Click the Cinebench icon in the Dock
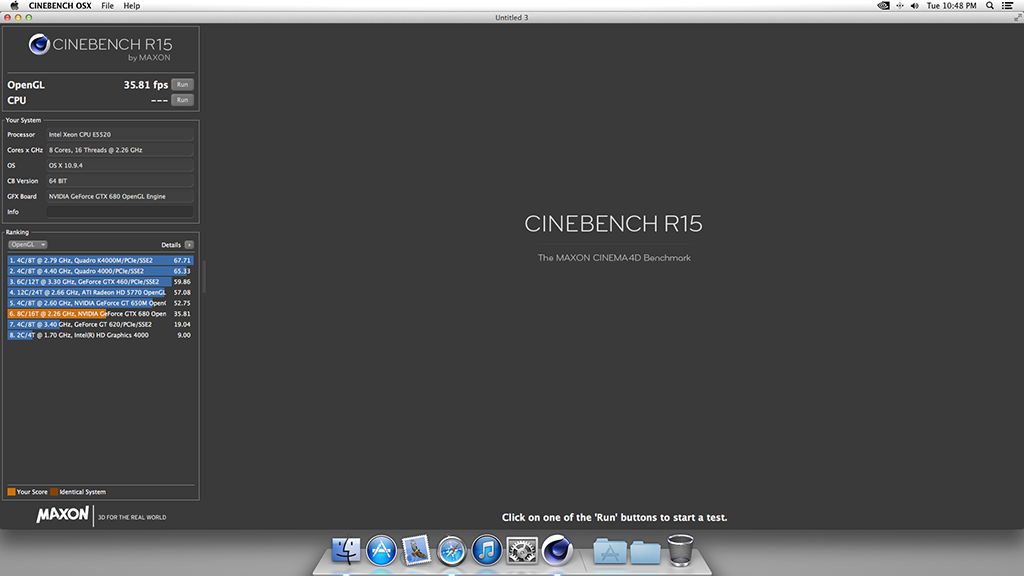Screen dimensions: 1024x576 point(557,549)
